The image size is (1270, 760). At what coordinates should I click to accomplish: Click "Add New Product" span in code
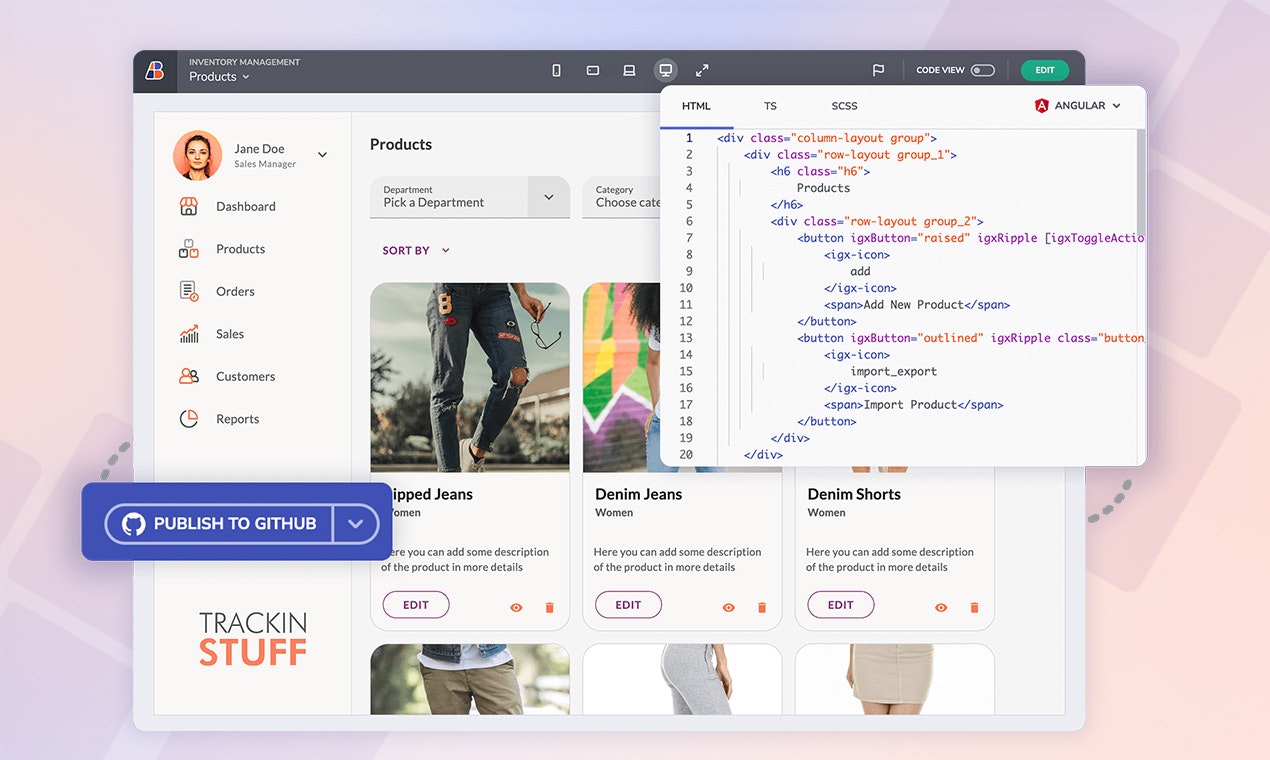(x=917, y=305)
